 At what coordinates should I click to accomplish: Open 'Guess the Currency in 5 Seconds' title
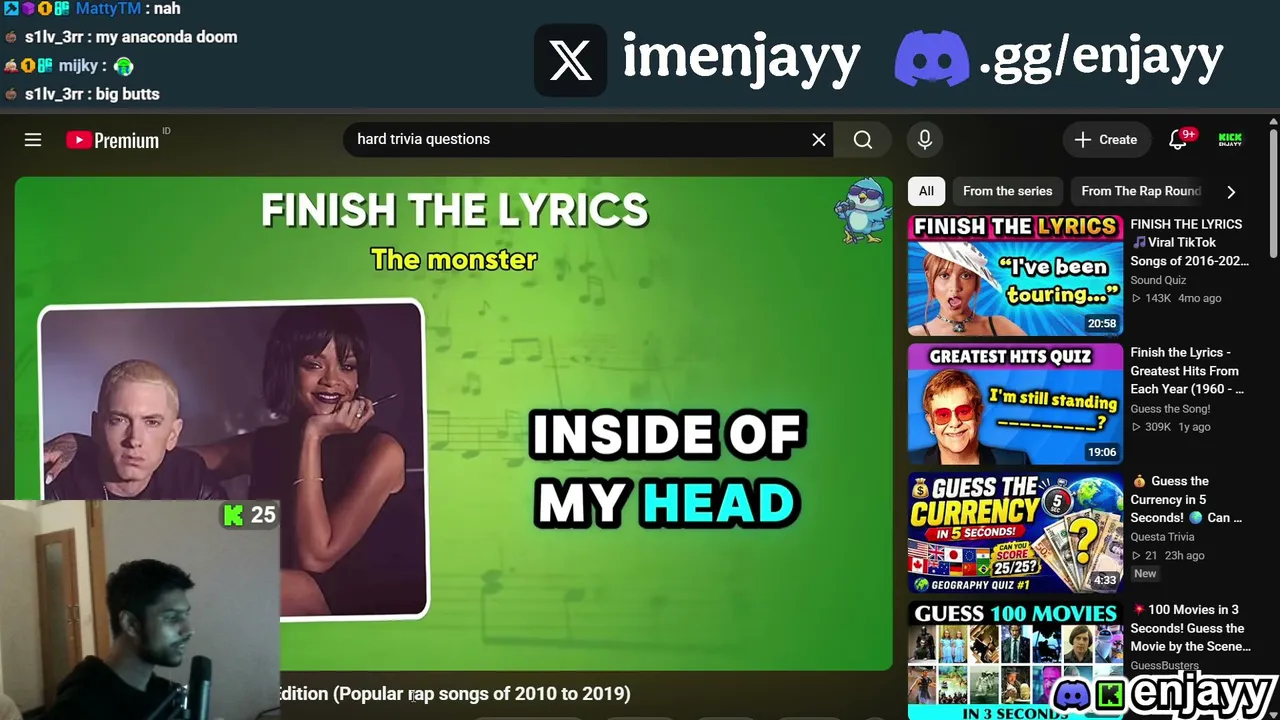point(1187,500)
